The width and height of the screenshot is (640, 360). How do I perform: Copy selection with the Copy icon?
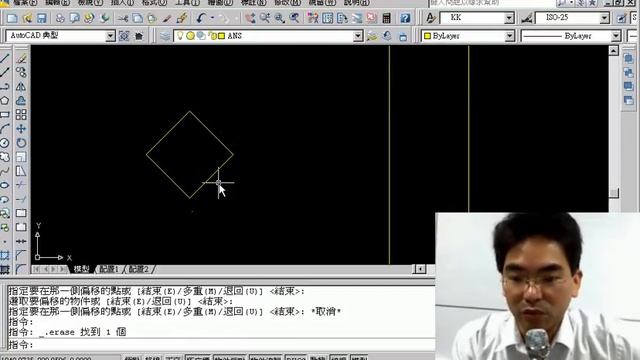tap(138, 18)
